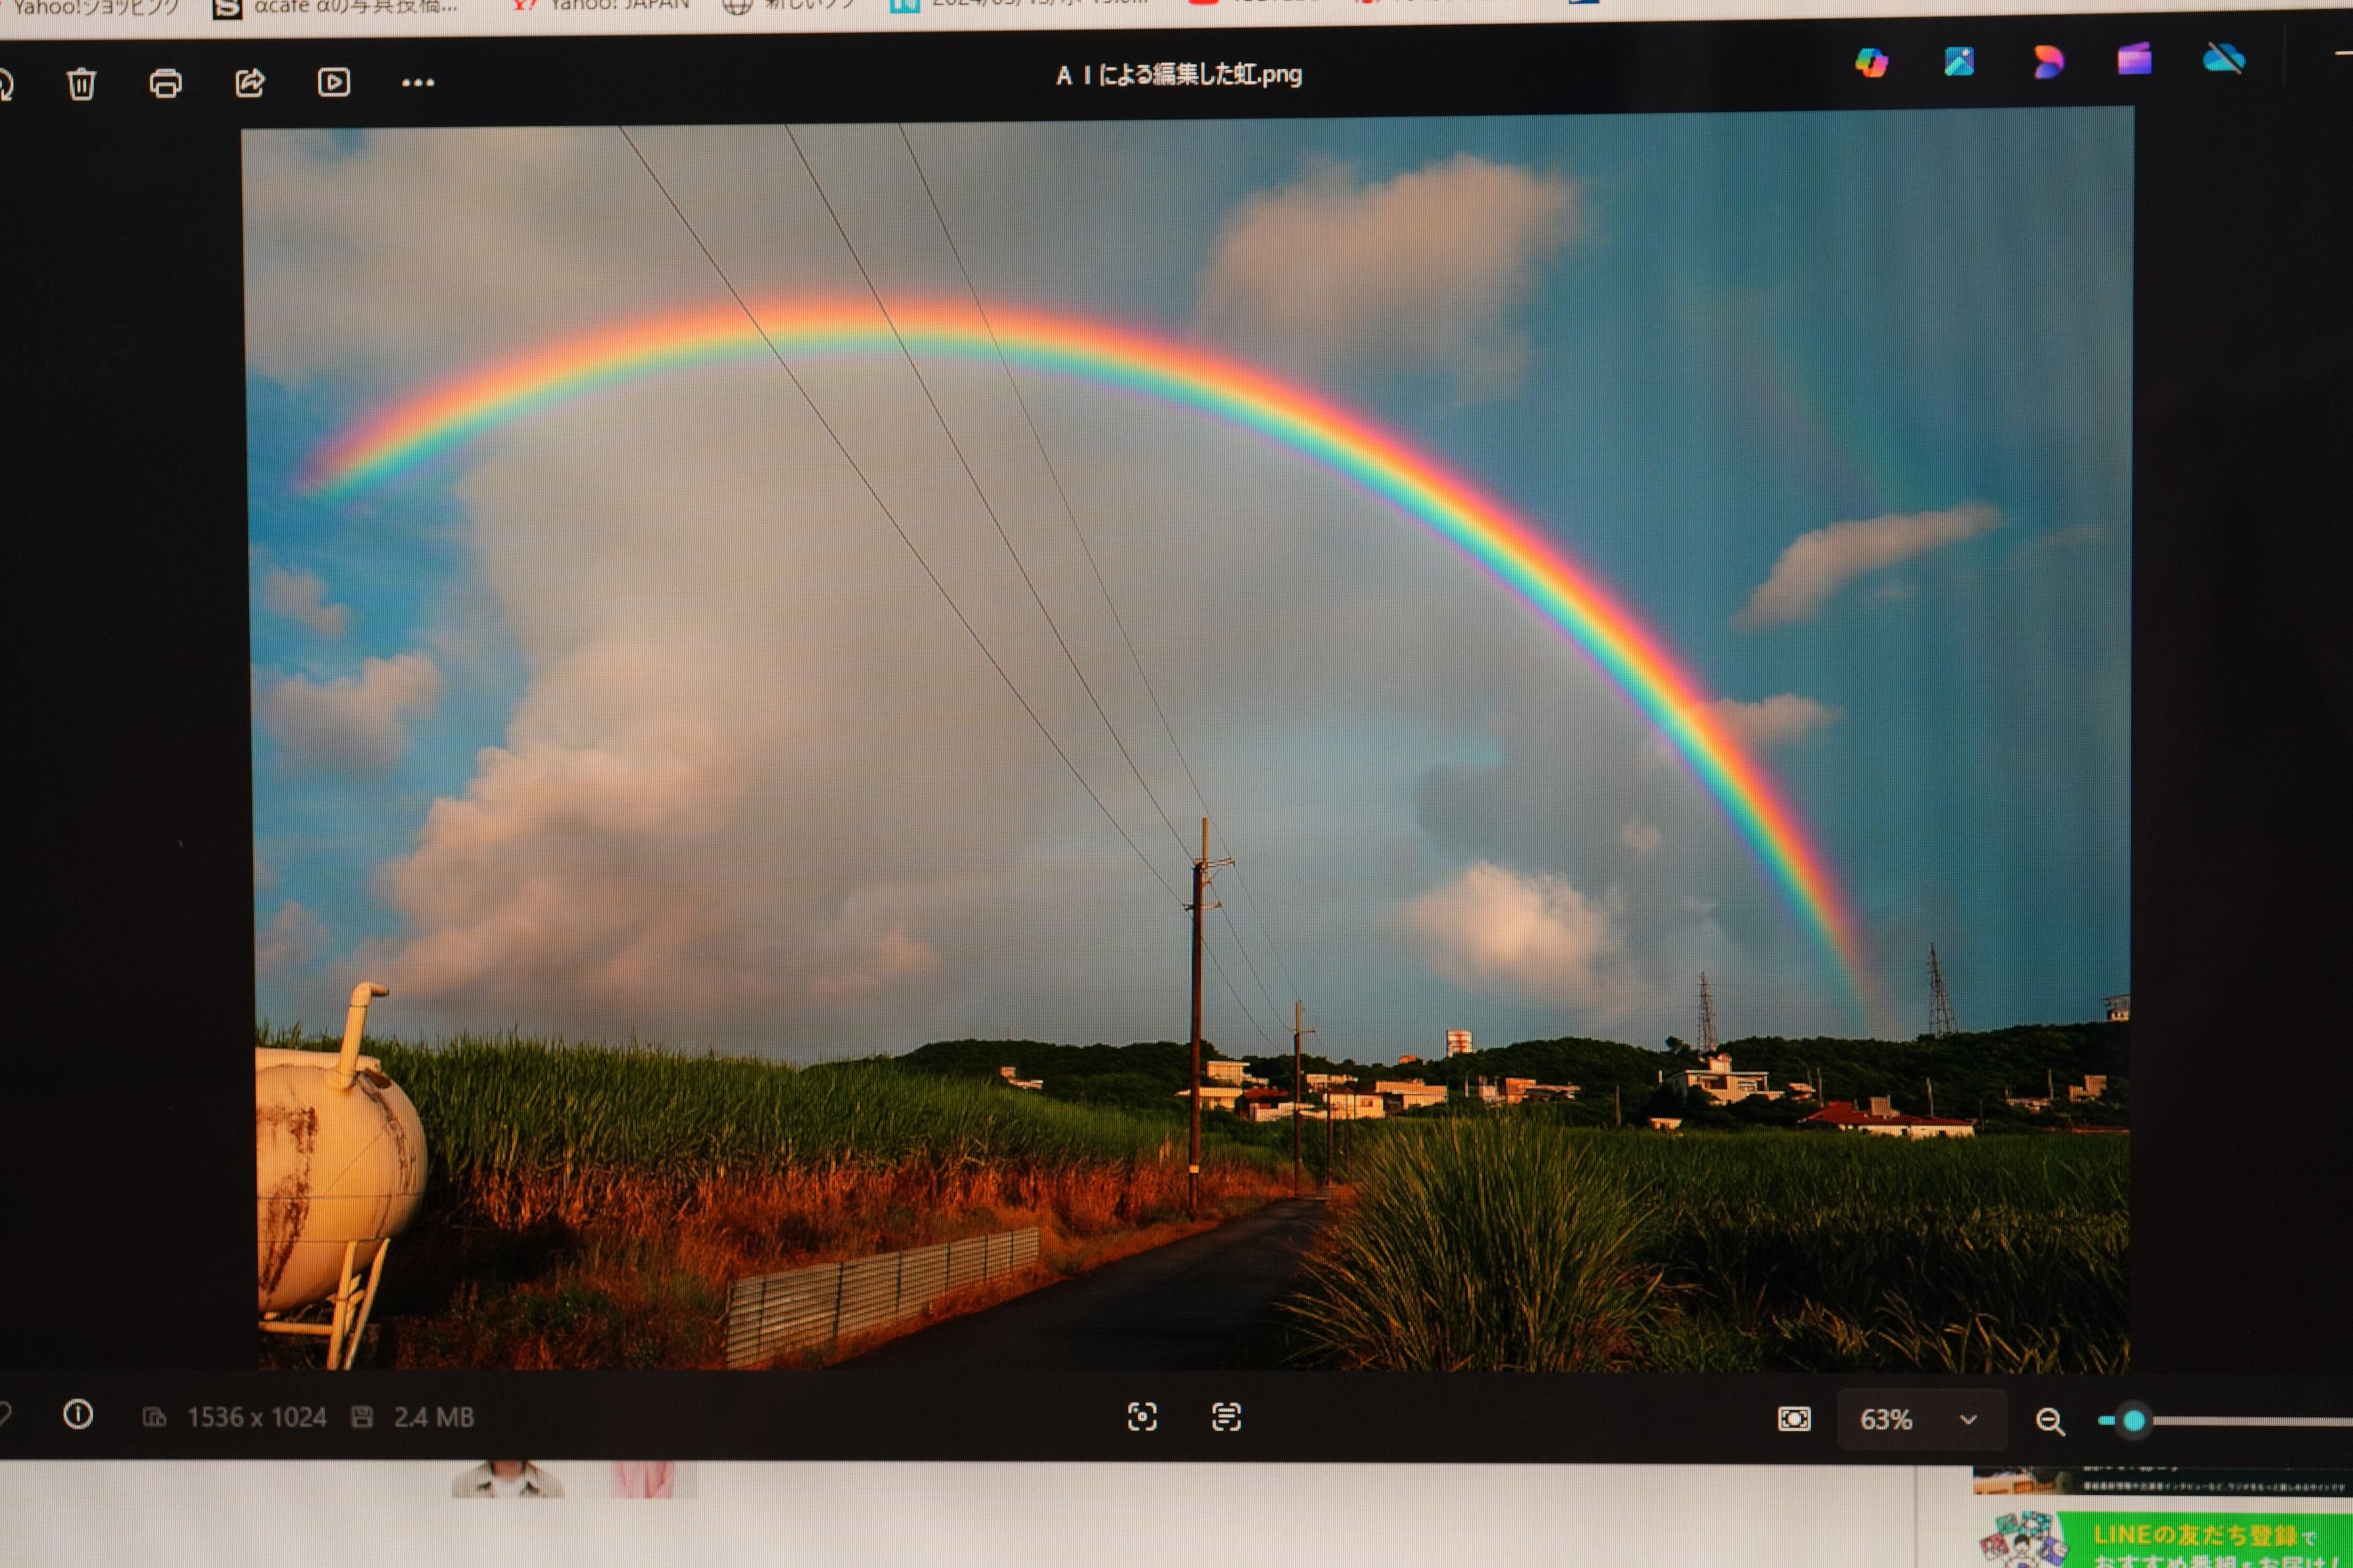Adjust the zoom slider handle

coord(2133,1421)
